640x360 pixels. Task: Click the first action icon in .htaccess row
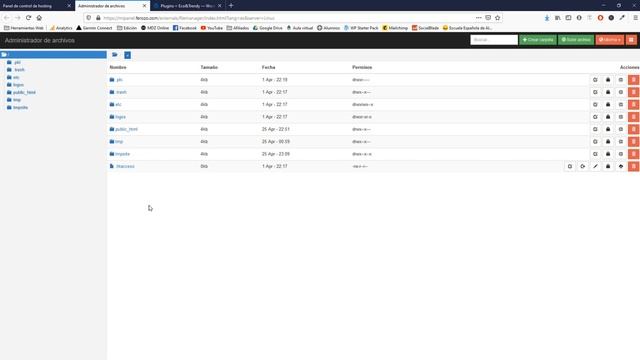(x=570, y=167)
